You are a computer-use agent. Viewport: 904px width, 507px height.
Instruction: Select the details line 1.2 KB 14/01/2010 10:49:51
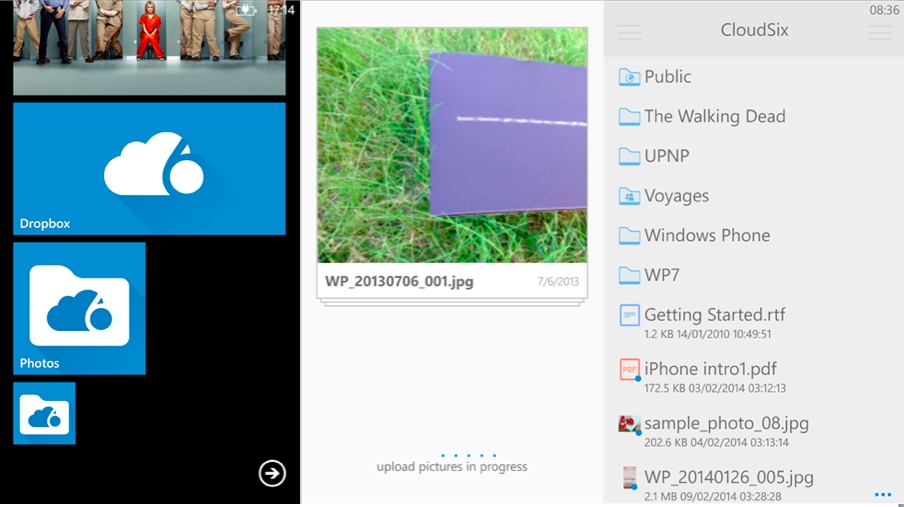(x=707, y=334)
